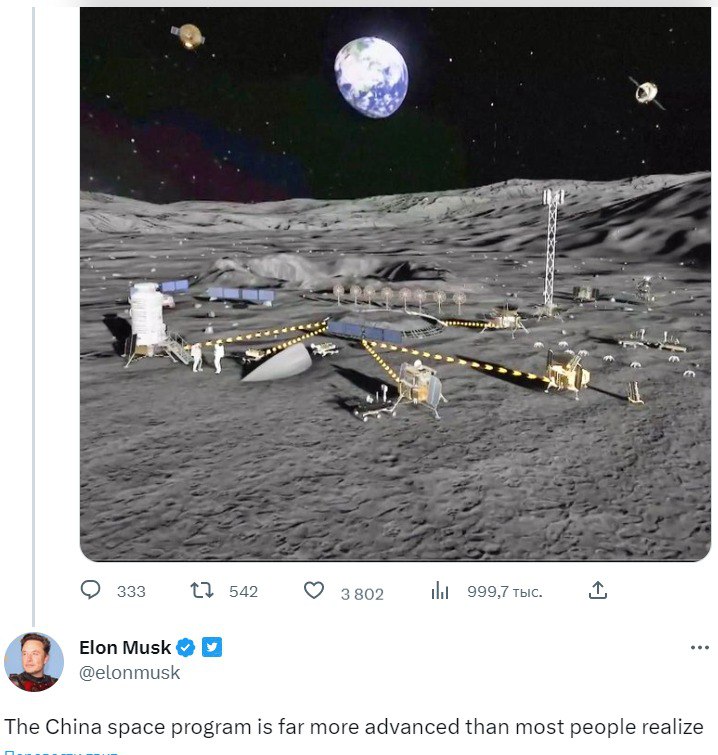Open view analytics bar chart icon
Image resolution: width=718 pixels, height=755 pixels.
[440, 591]
